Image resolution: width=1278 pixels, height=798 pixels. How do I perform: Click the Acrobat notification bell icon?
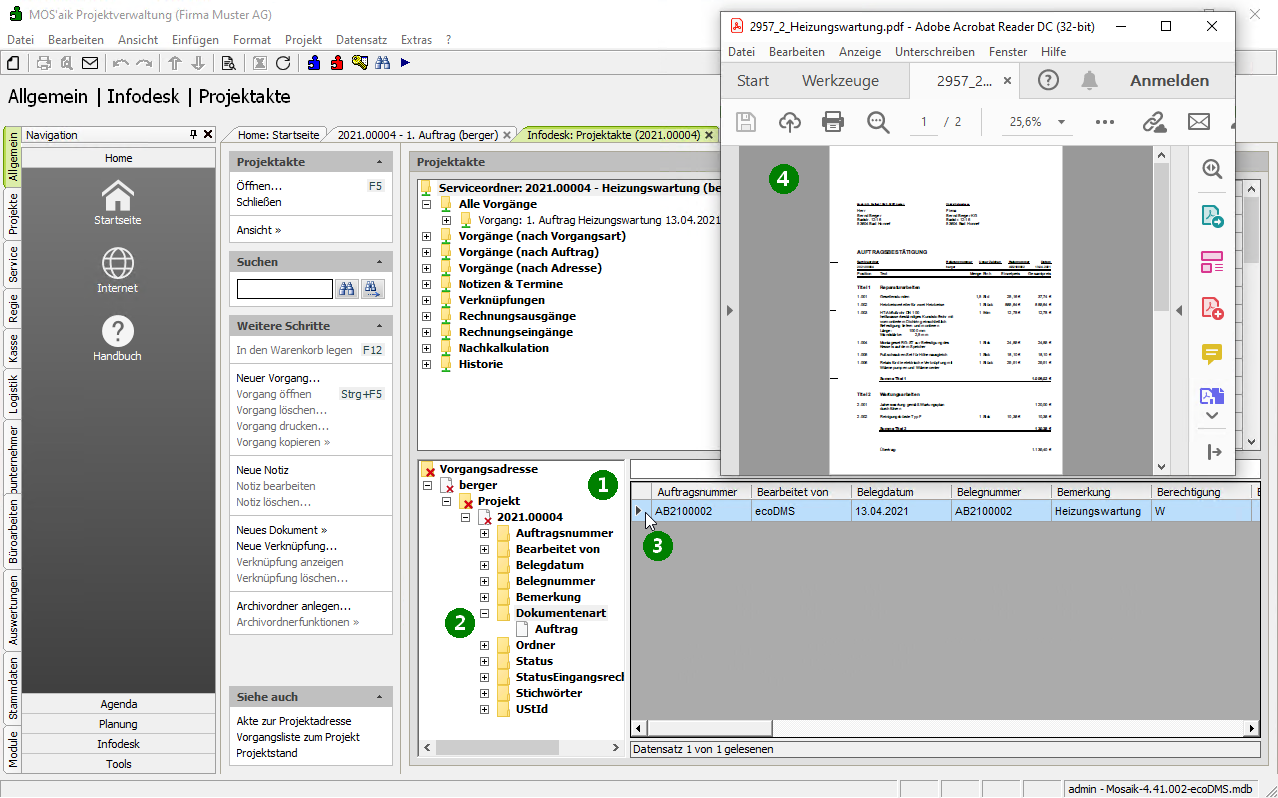click(1089, 81)
